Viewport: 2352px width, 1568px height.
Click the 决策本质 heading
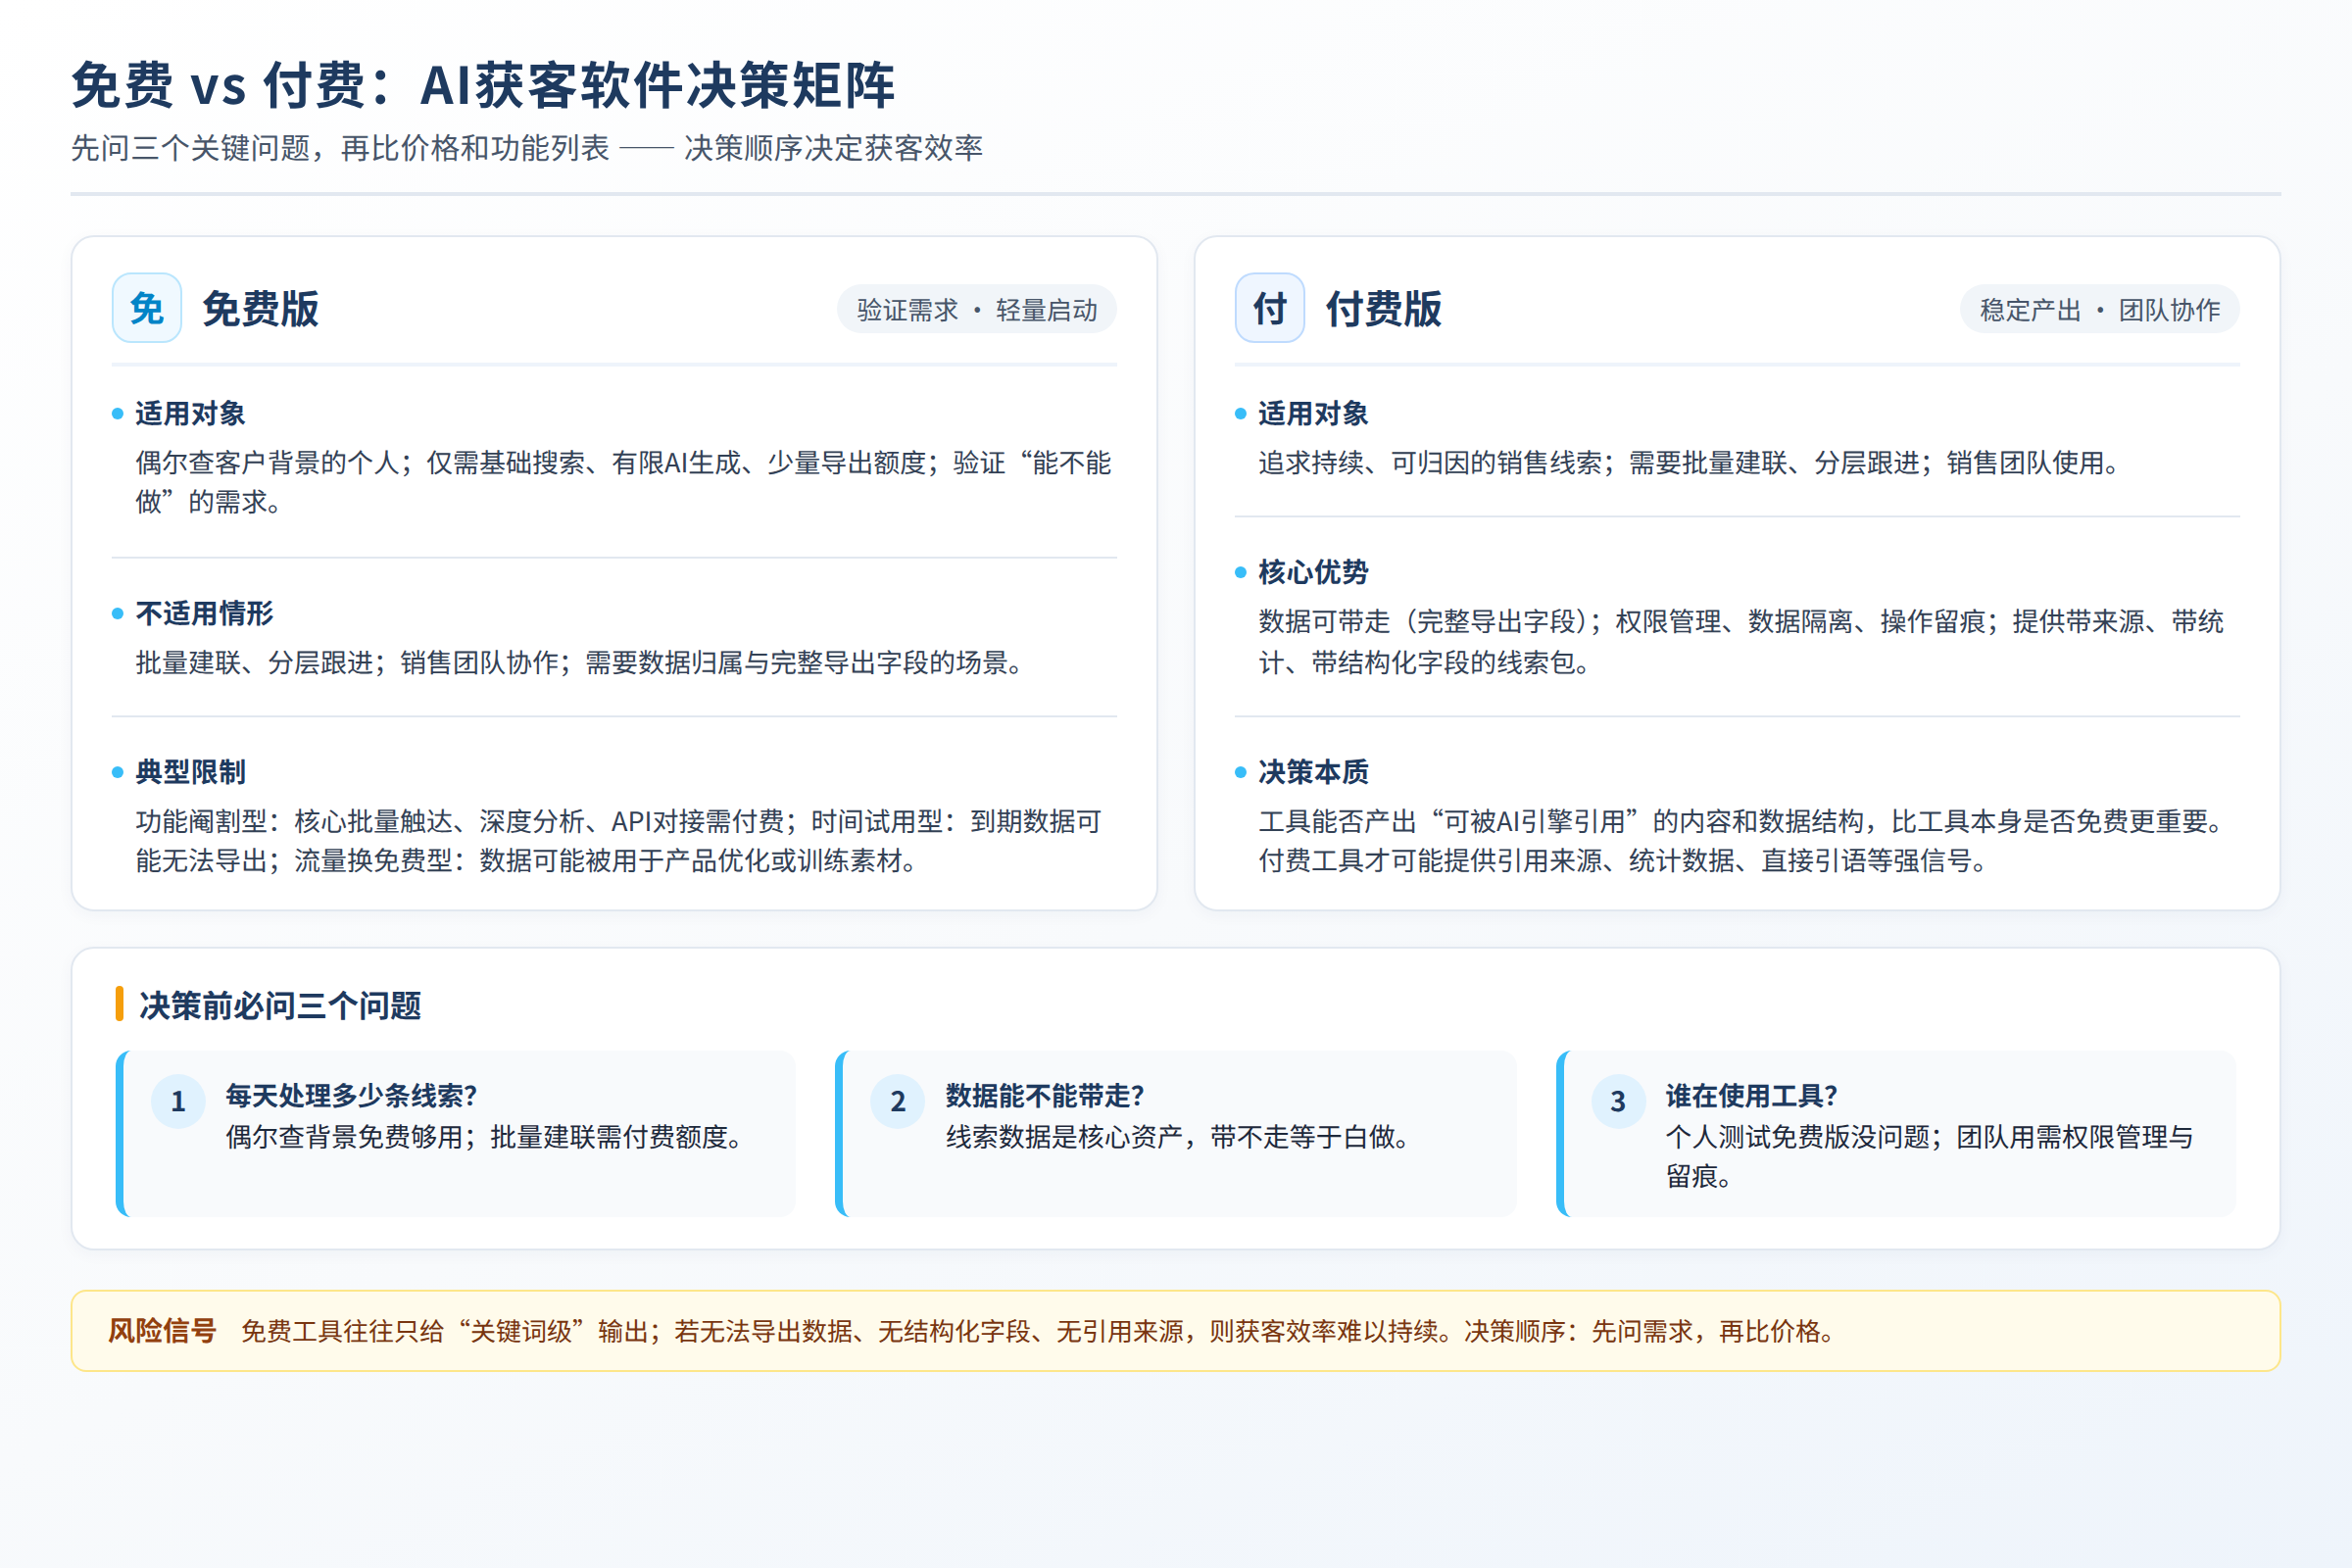1313,772
